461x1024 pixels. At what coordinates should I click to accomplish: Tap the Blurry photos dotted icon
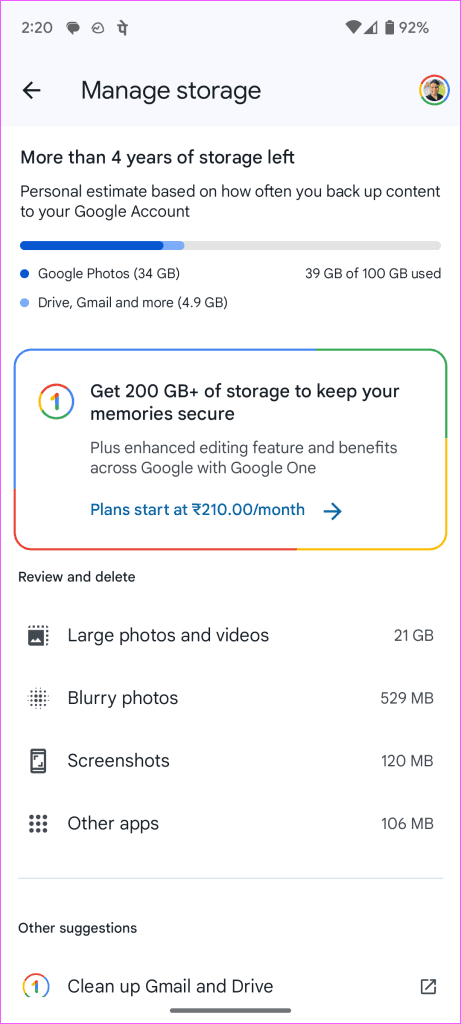coord(39,698)
